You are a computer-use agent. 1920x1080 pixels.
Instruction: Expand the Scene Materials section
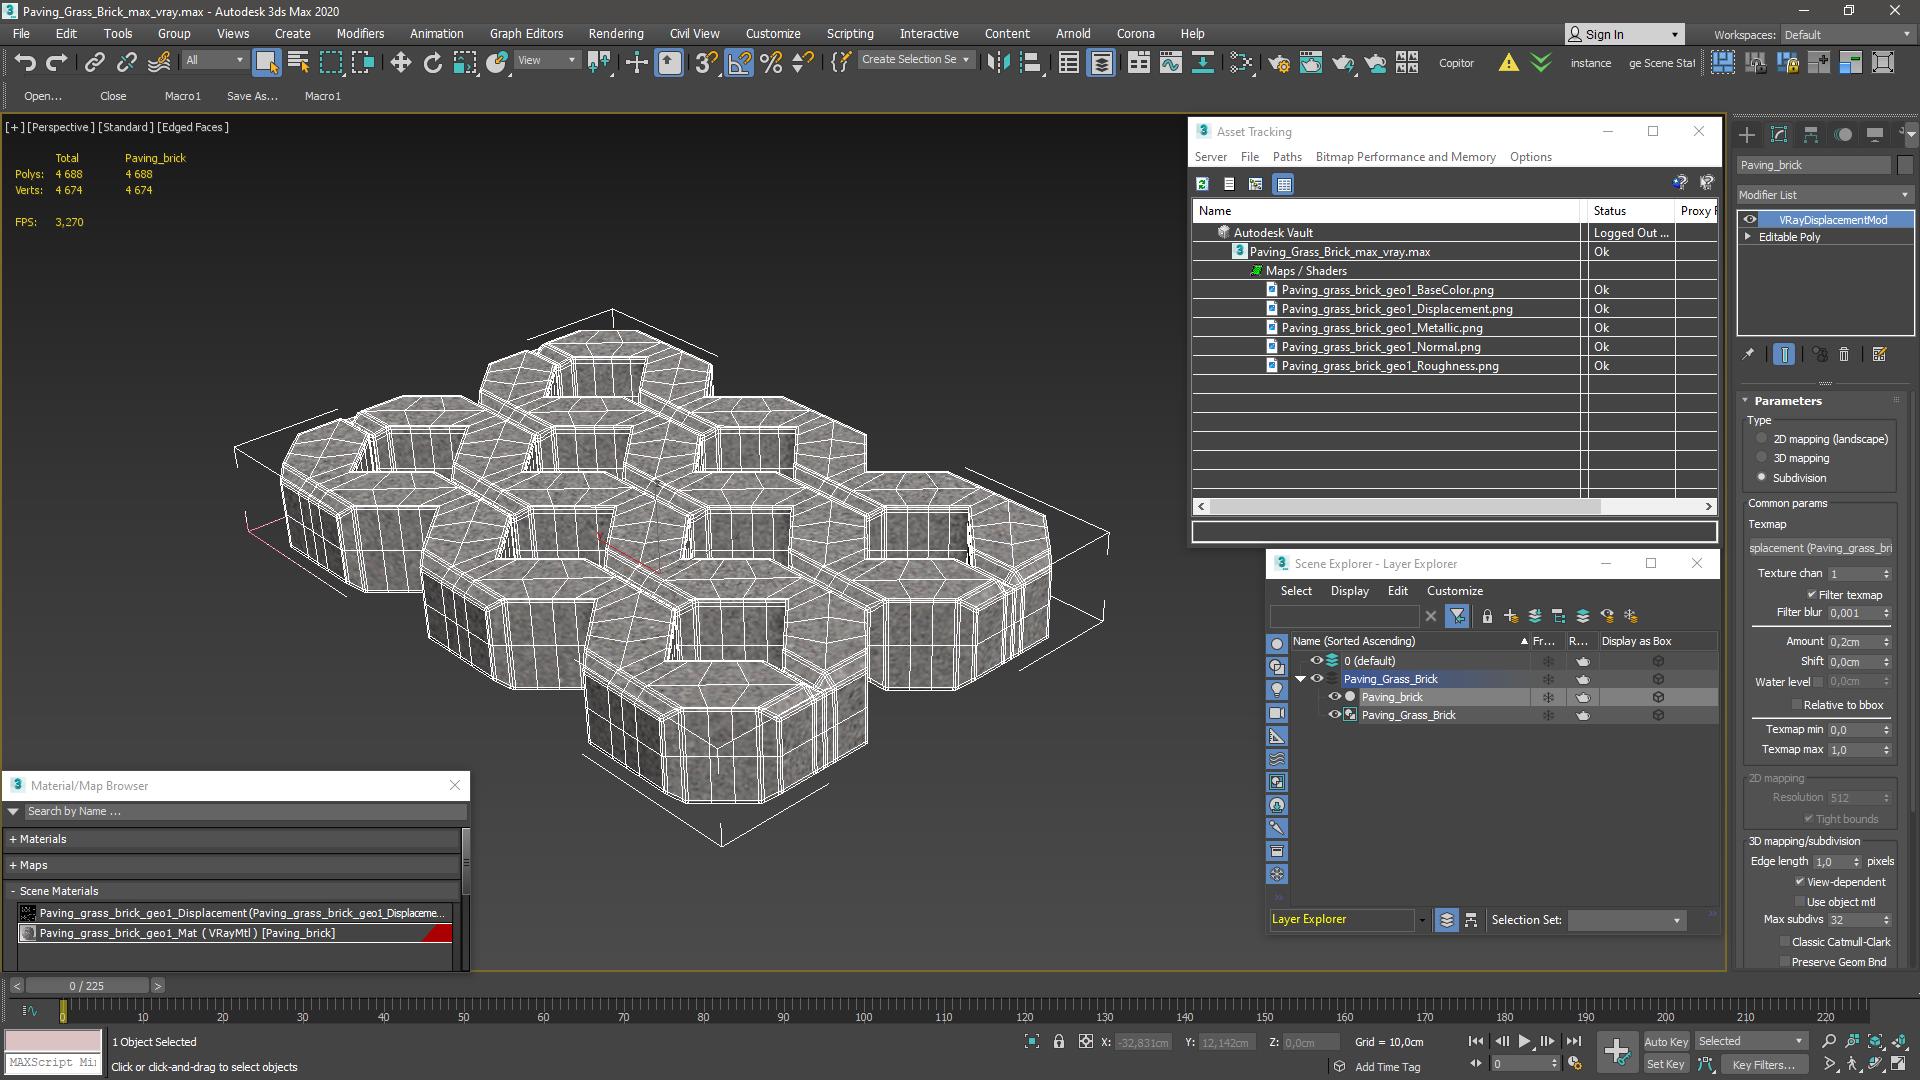pyautogui.click(x=13, y=890)
